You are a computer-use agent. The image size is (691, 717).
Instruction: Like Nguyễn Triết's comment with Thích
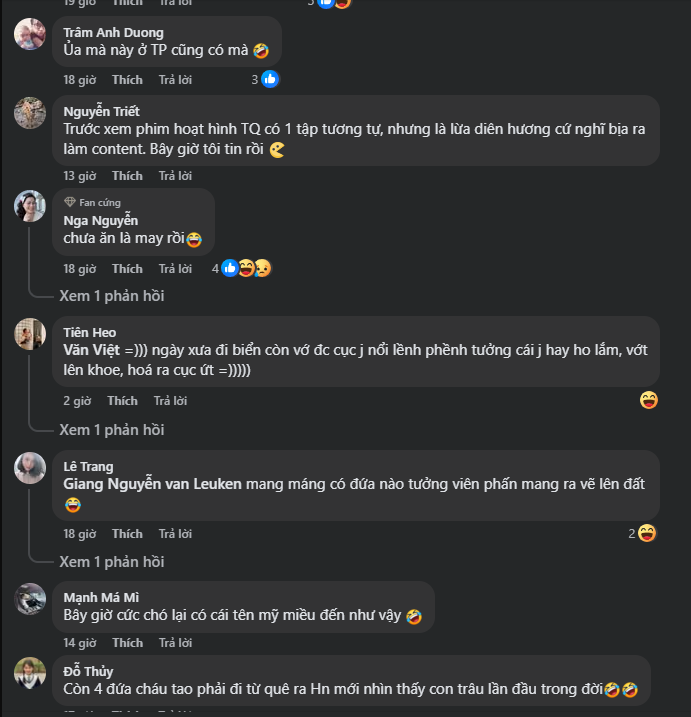127,176
